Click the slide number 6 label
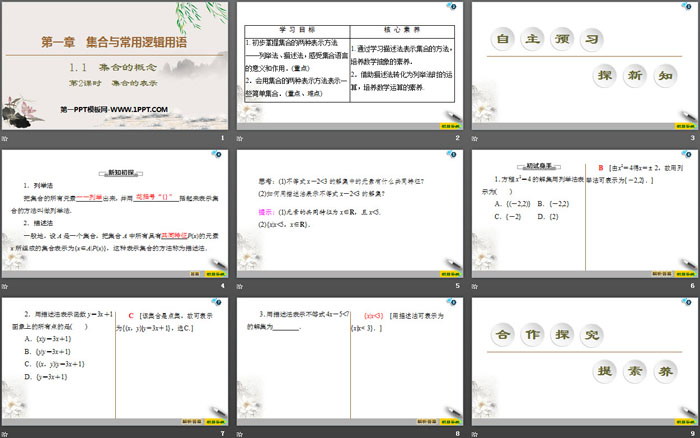This screenshot has width=700, height=438. pos(692,285)
